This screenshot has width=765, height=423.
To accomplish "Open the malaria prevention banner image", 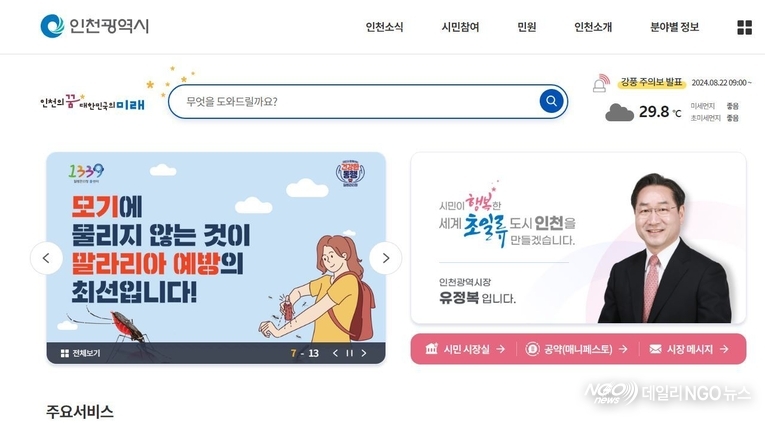I will tap(216, 247).
